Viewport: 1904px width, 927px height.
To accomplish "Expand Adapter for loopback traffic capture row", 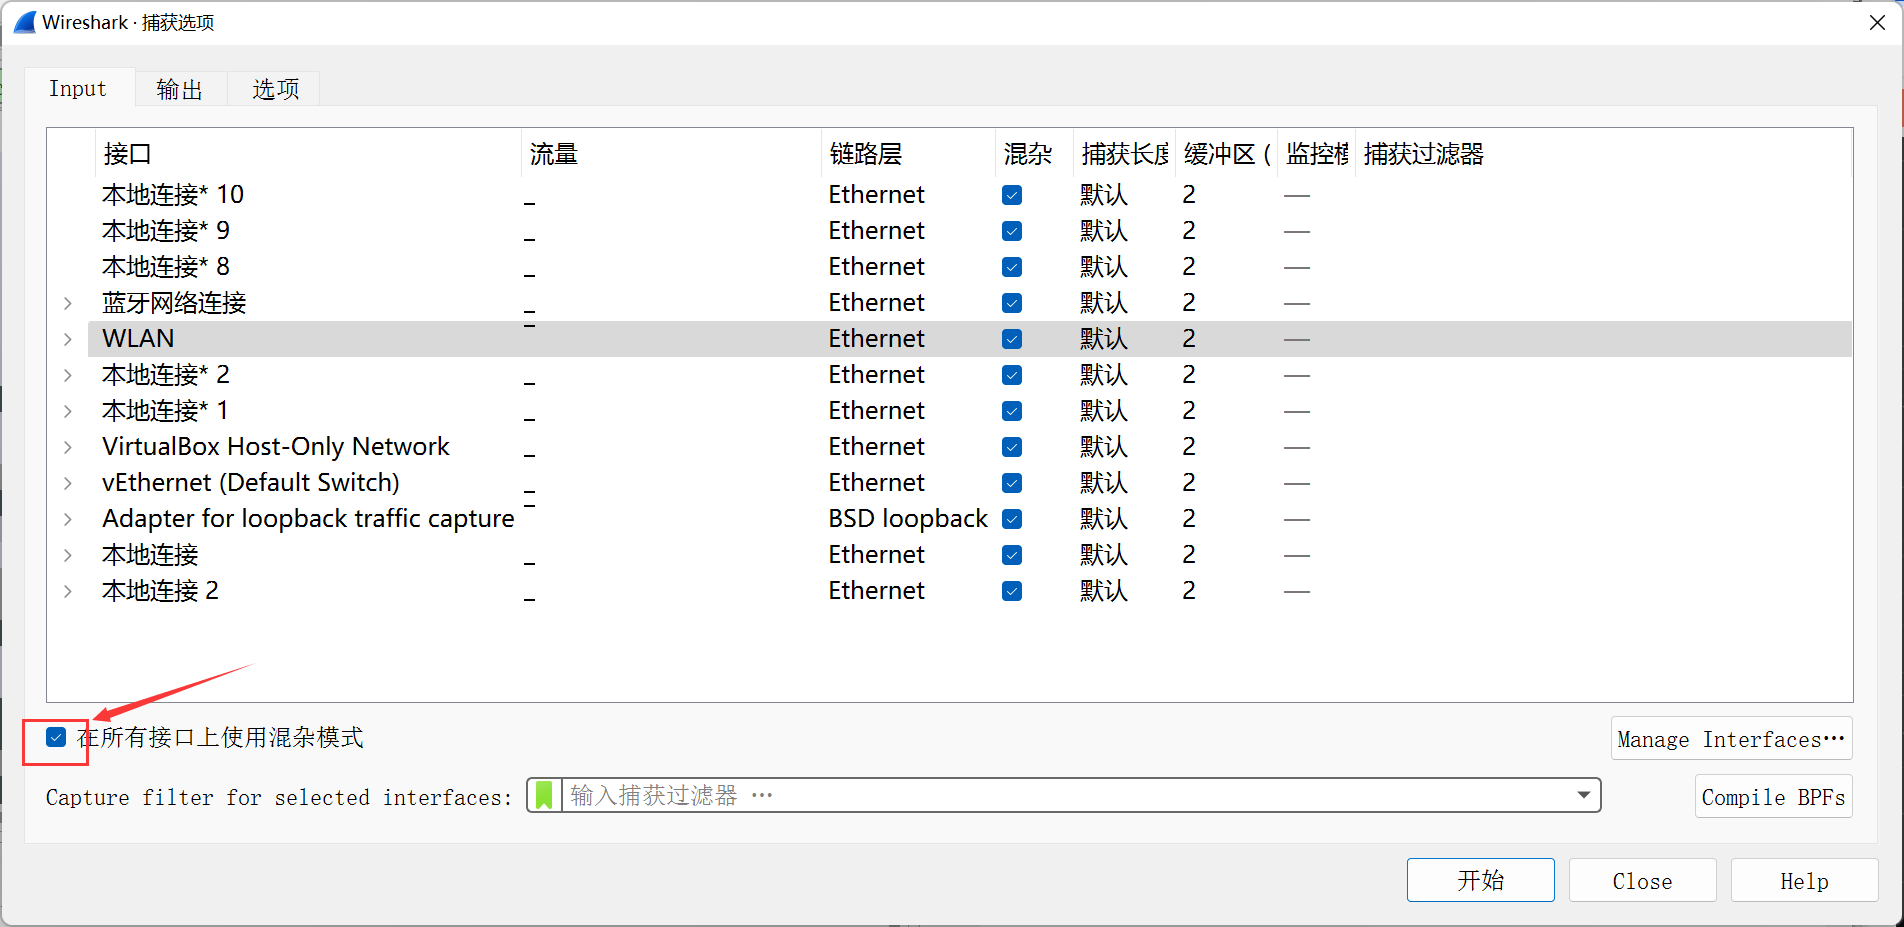I will click(68, 519).
